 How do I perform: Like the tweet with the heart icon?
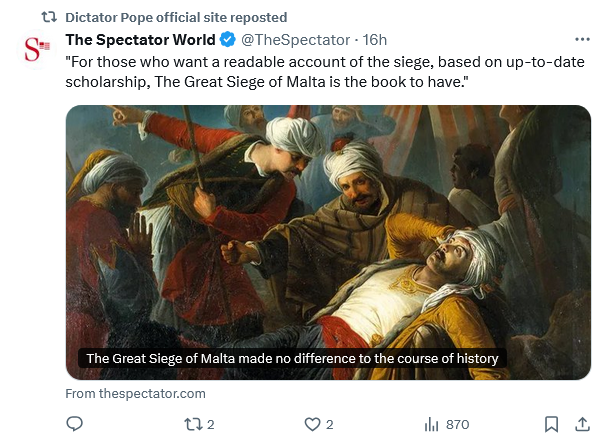coord(312,424)
